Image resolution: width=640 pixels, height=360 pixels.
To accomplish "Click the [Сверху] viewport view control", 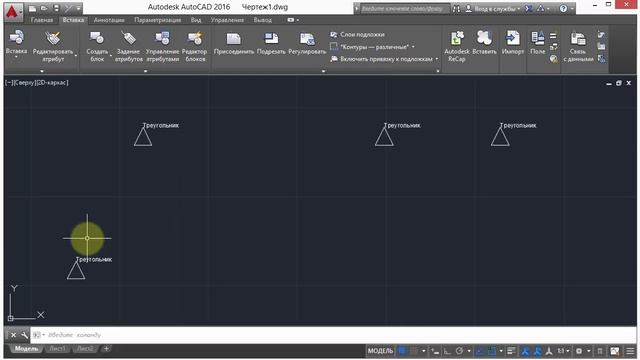I will tap(24, 82).
